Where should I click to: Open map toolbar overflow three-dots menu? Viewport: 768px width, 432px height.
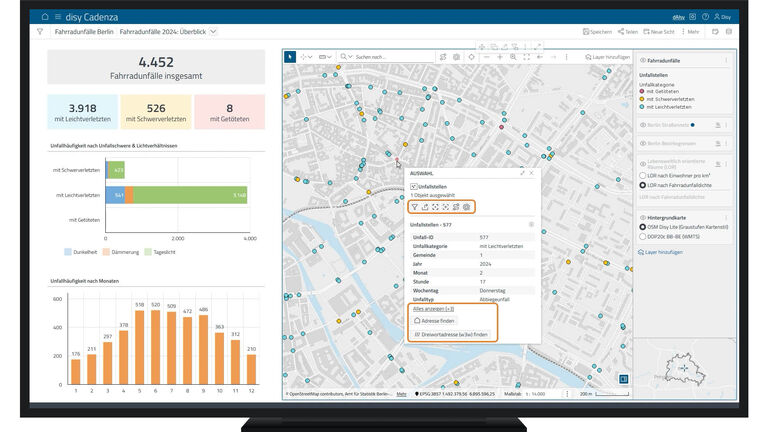pyautogui.click(x=567, y=57)
